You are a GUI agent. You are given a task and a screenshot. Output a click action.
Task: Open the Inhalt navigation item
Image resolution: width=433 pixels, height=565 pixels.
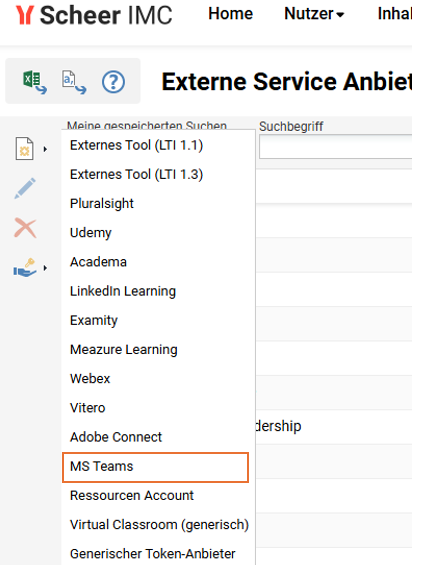tap(394, 14)
